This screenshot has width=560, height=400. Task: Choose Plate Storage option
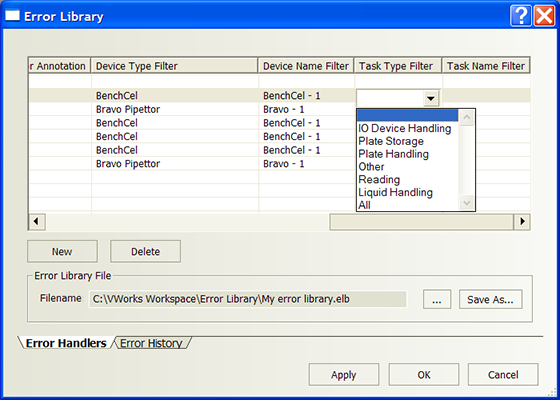[391, 141]
